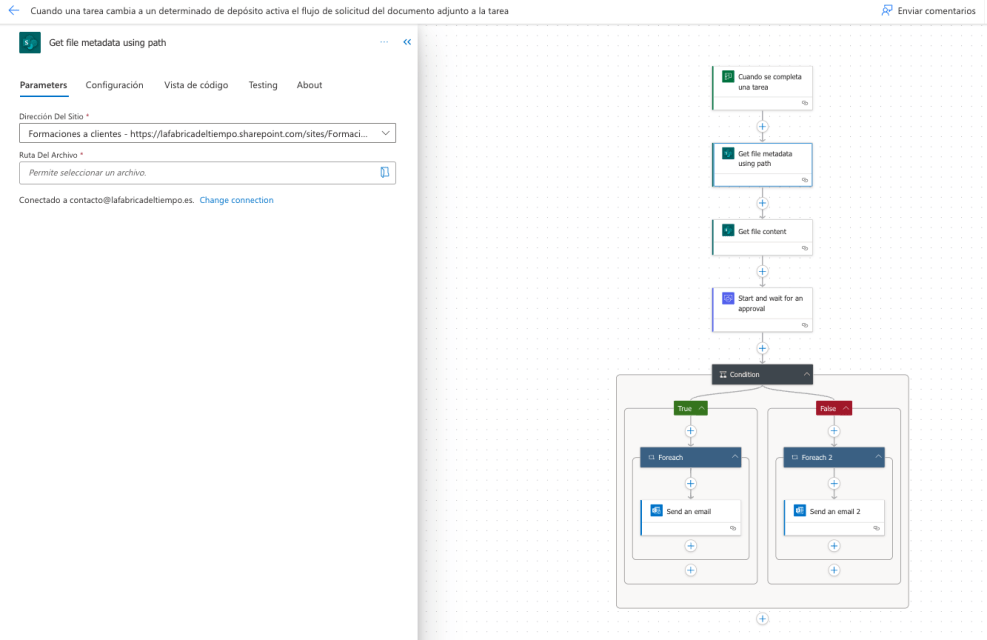
Task: Collapse the Foreach 2 loop
Action: click(878, 457)
